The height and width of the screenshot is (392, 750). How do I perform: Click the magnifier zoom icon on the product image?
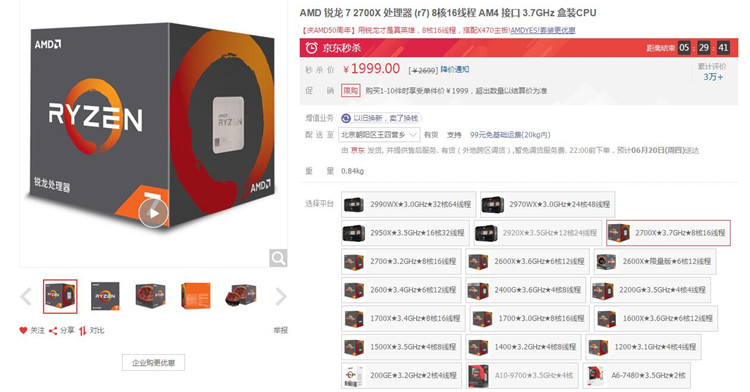tap(278, 258)
